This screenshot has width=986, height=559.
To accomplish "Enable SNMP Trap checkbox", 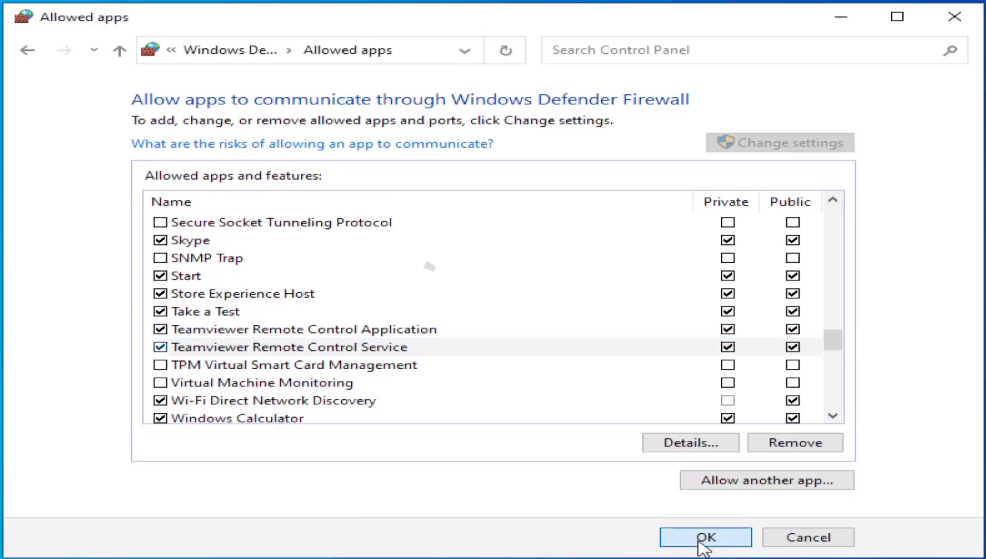I will pos(160,258).
